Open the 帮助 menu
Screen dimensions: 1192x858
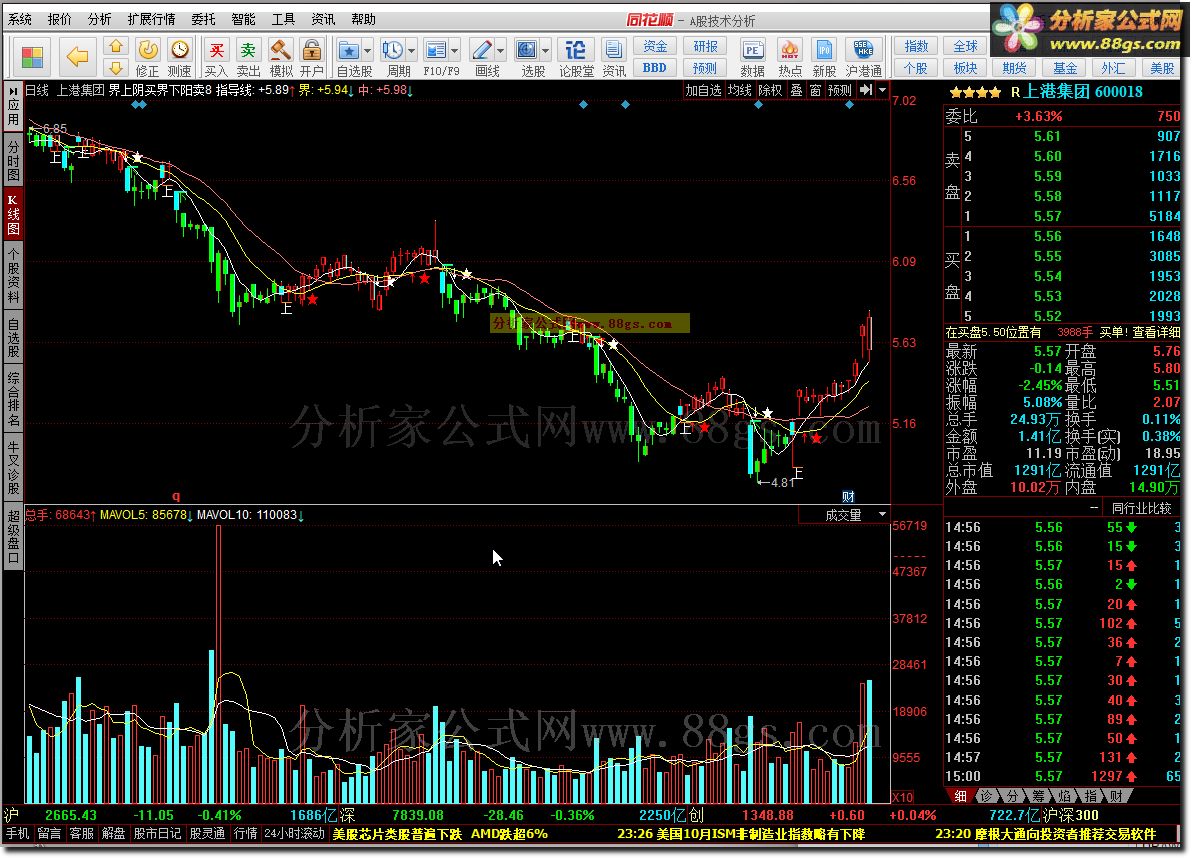pos(363,19)
